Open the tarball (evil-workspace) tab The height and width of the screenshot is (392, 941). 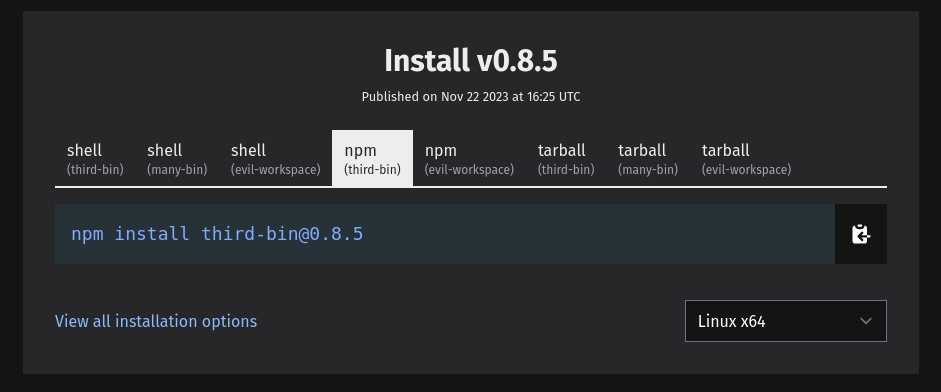(747, 158)
